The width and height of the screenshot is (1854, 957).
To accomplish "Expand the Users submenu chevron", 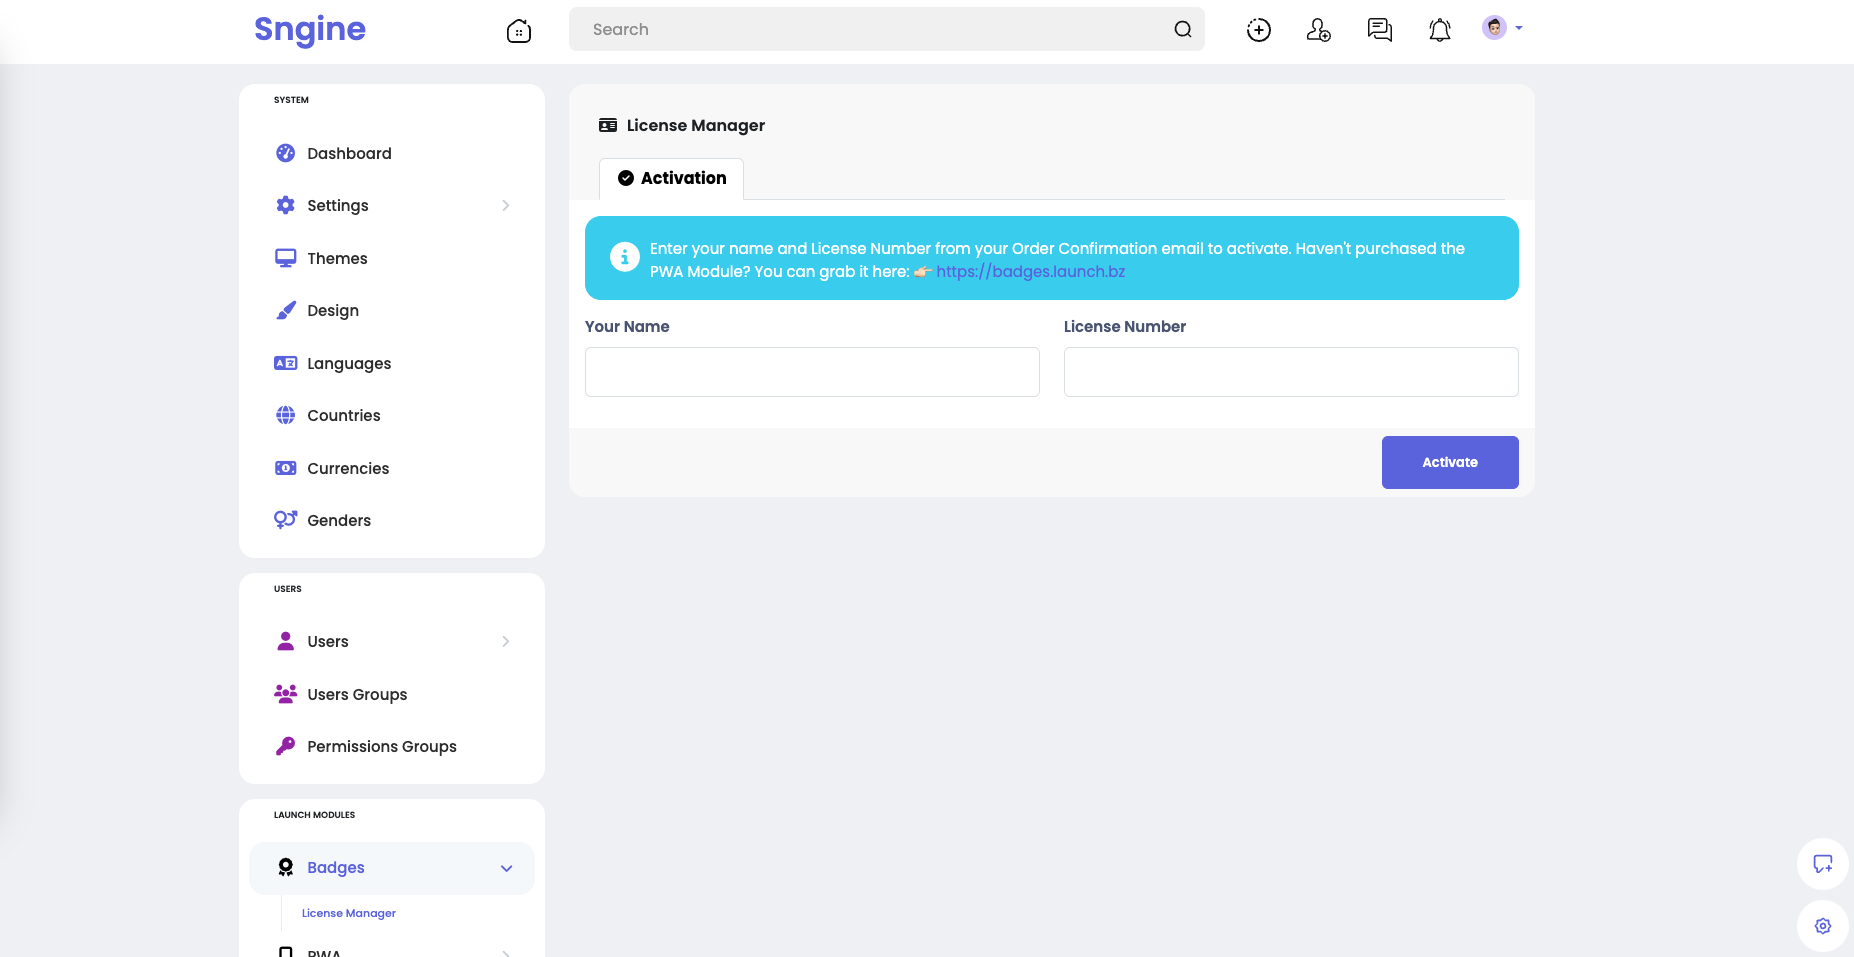I will click(505, 642).
